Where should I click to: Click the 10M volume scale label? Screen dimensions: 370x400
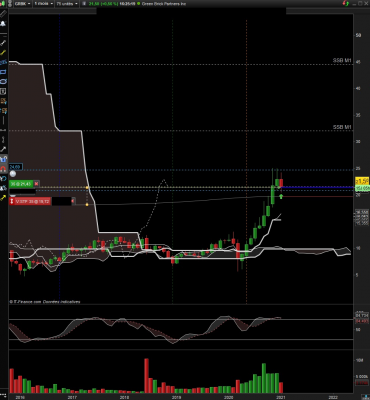pos(359,360)
